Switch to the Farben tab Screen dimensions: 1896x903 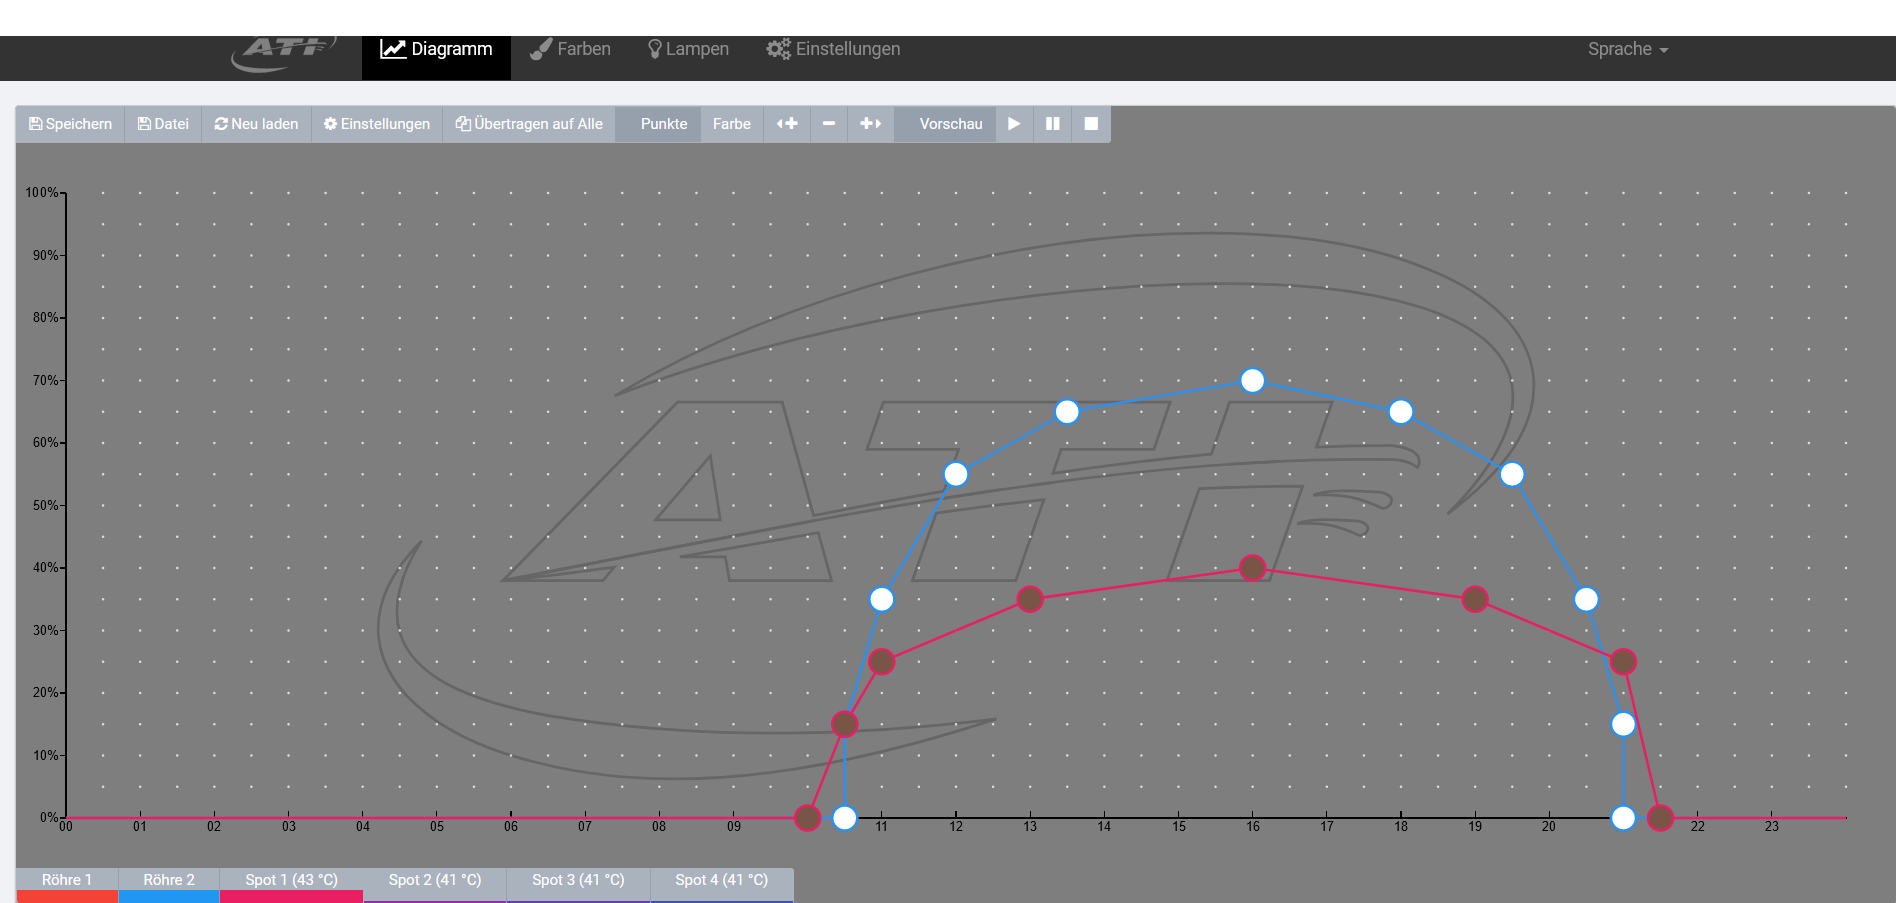570,49
